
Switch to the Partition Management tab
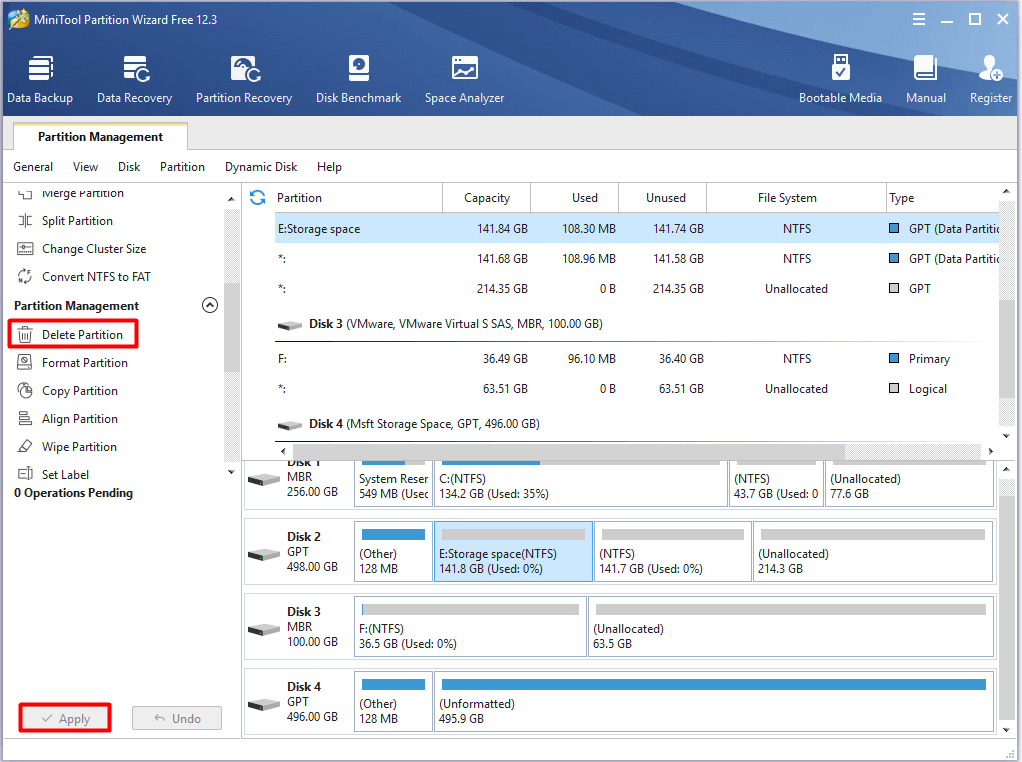click(x=99, y=136)
